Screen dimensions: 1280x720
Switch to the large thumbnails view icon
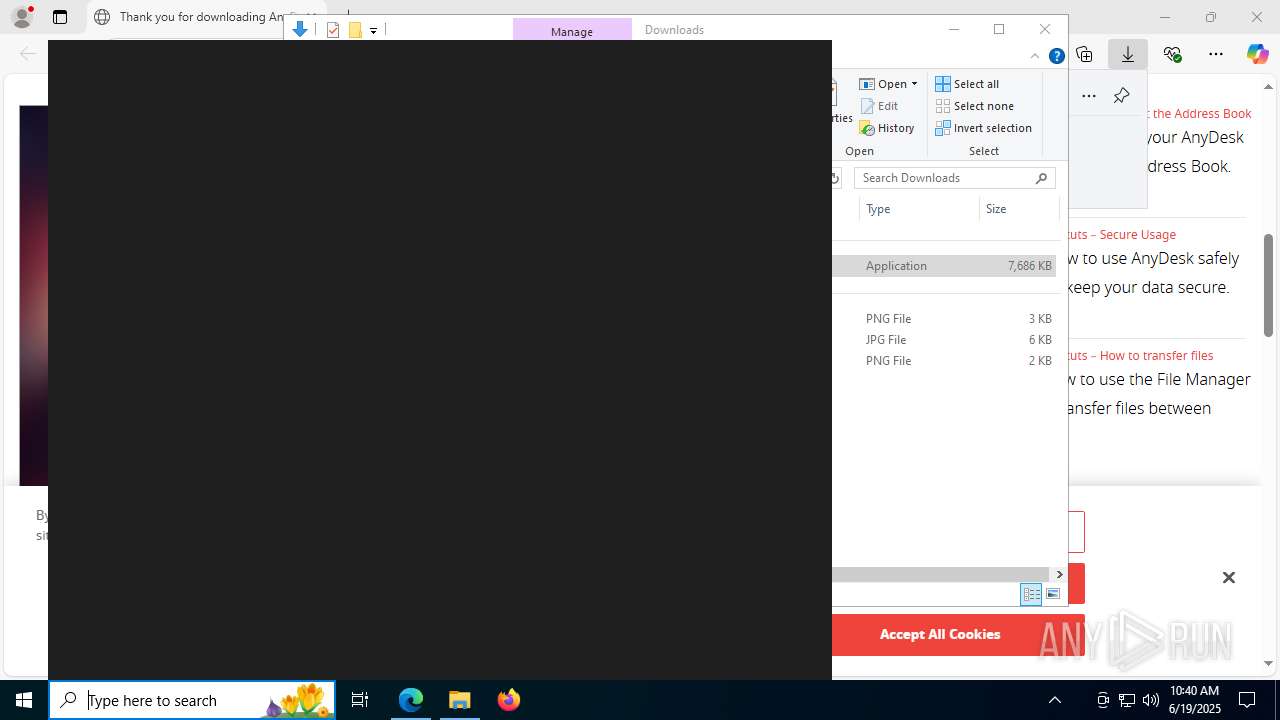(x=1053, y=594)
